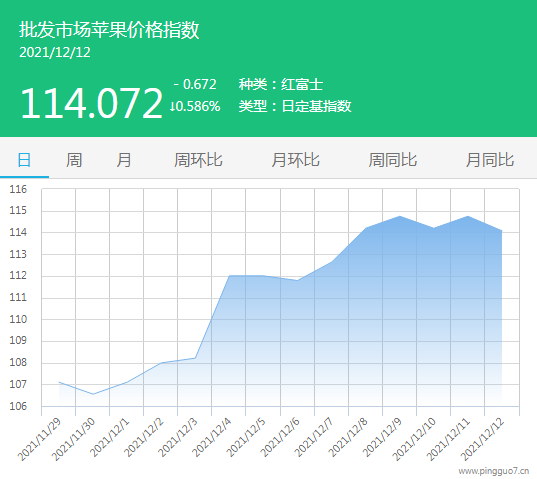Switch to the 周 weekly tab
The height and width of the screenshot is (479, 537).
coord(74,160)
